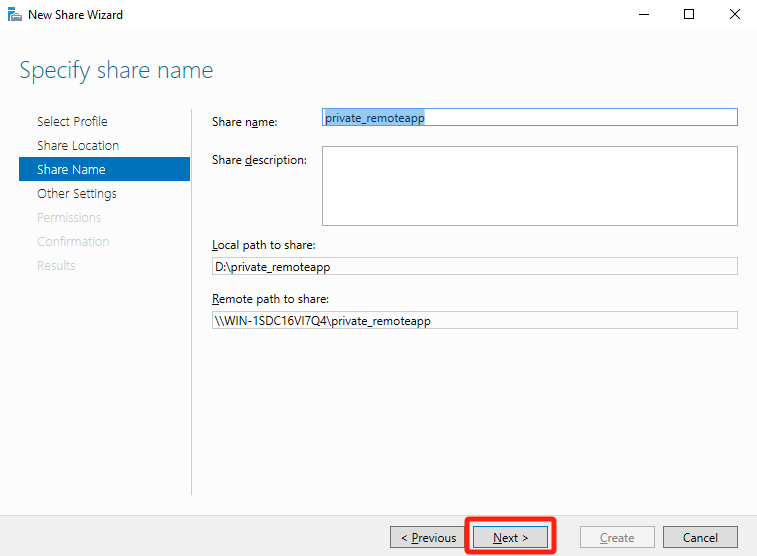Click the "Share description:" label
The image size is (757, 556).
coord(259,160)
